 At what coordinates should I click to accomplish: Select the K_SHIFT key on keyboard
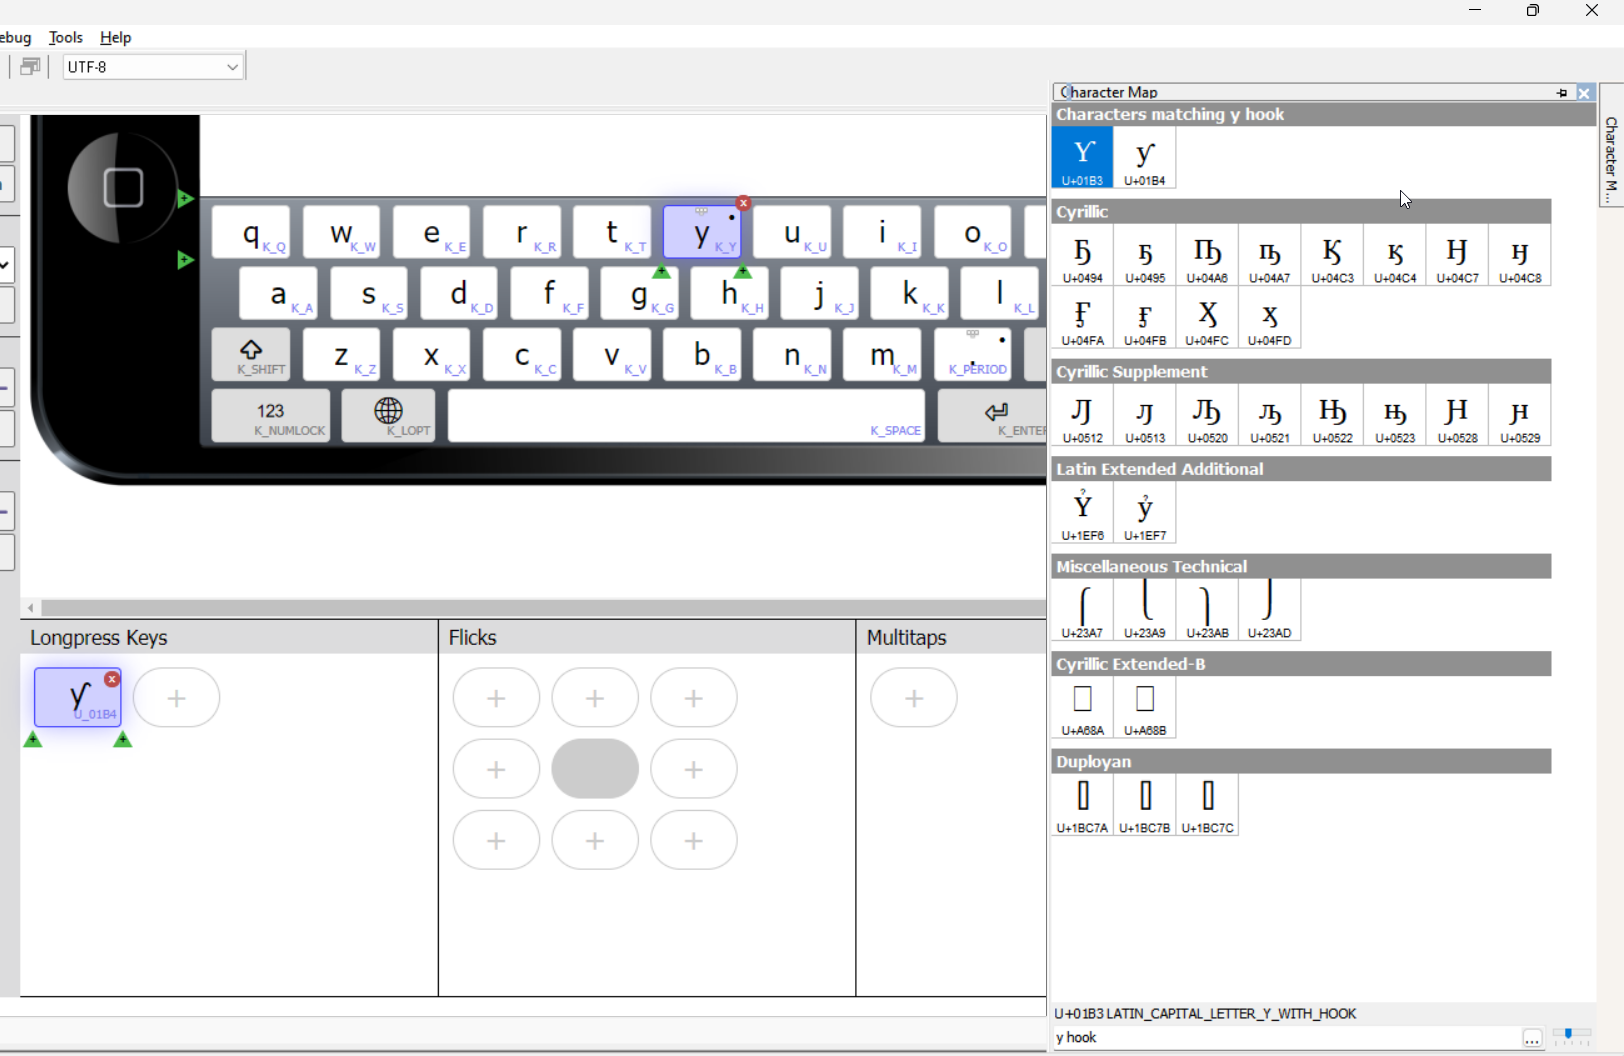(251, 354)
